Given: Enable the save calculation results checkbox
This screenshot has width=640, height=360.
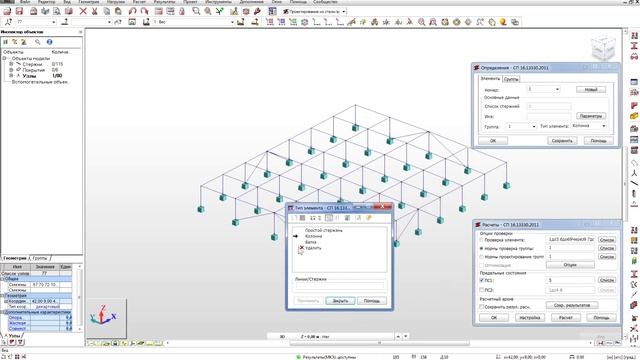Looking at the screenshot, I should [x=482, y=306].
